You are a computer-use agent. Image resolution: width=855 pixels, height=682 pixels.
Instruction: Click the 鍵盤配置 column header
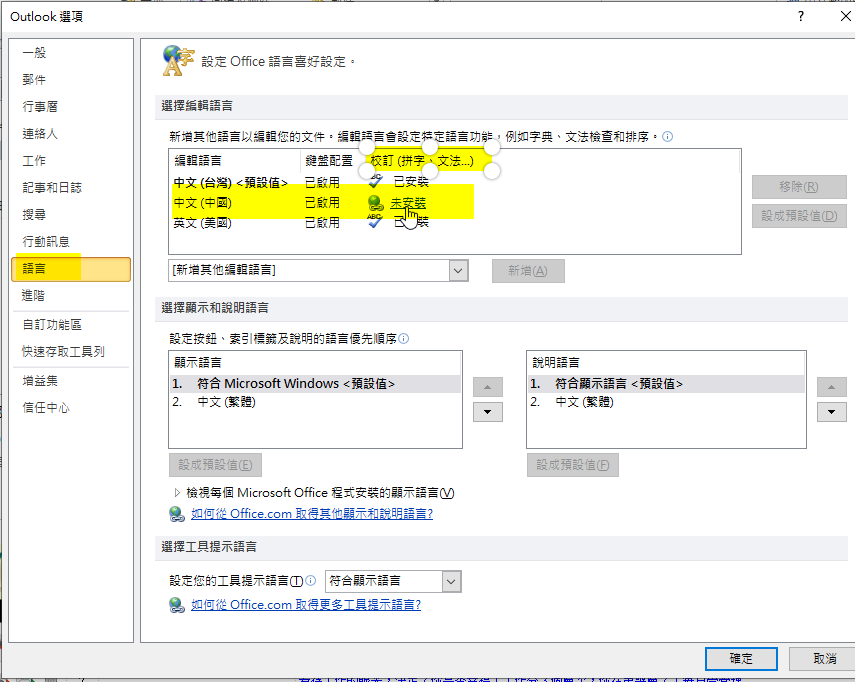tap(329, 161)
